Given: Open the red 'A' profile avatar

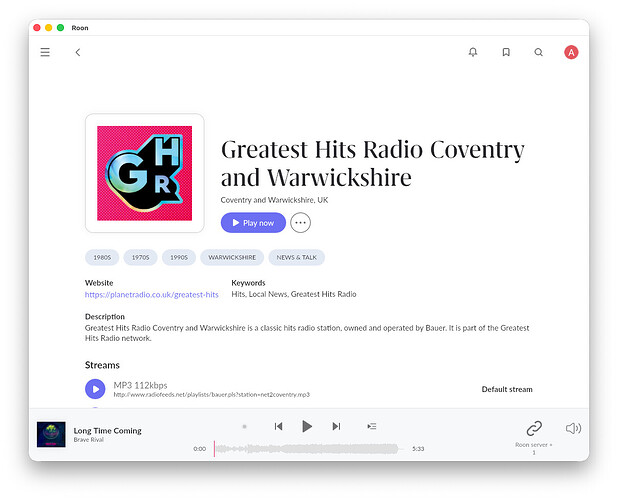Looking at the screenshot, I should [571, 52].
